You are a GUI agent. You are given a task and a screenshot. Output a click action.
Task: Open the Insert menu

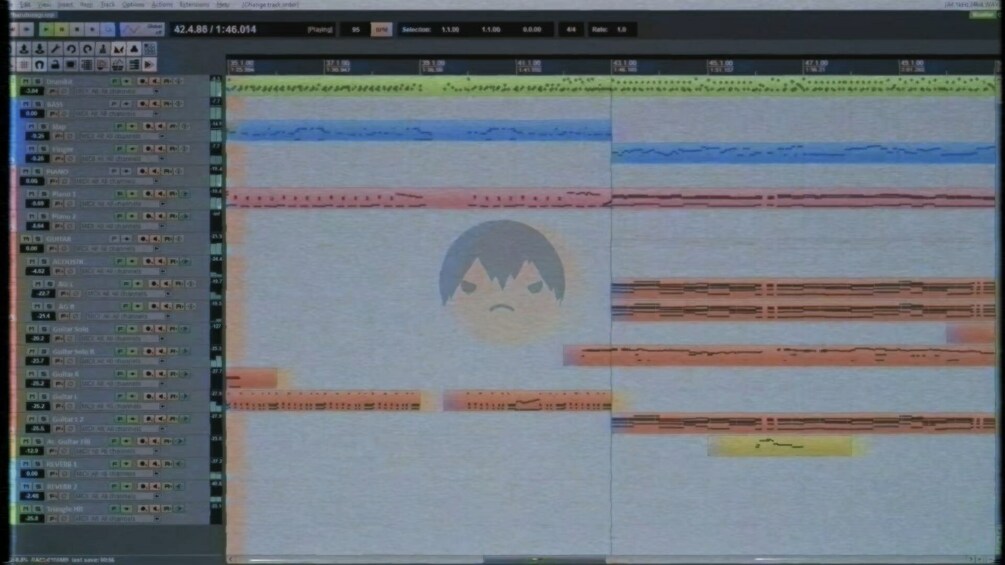click(65, 4)
